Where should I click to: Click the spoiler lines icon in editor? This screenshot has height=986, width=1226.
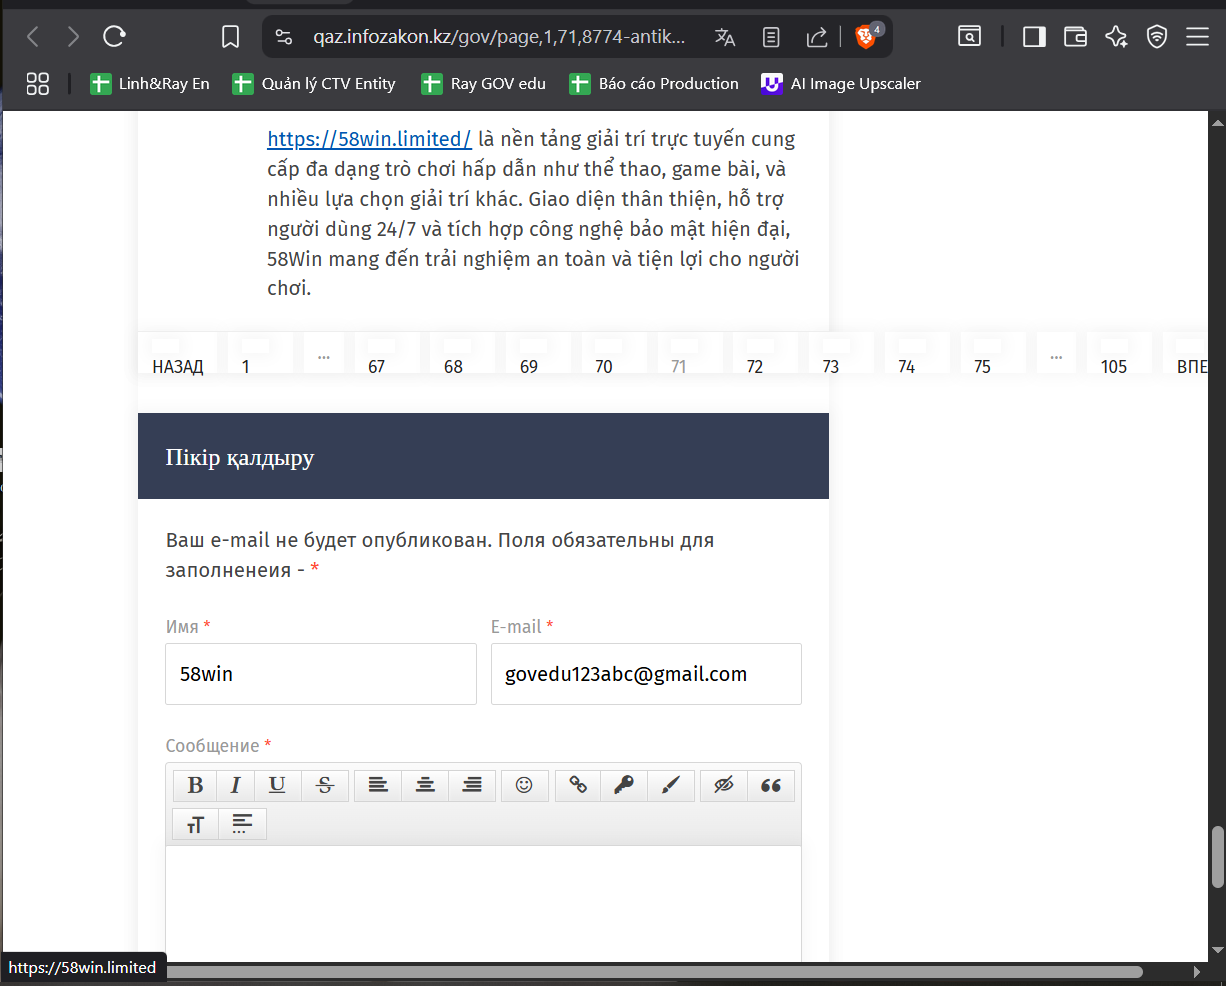pos(242,824)
